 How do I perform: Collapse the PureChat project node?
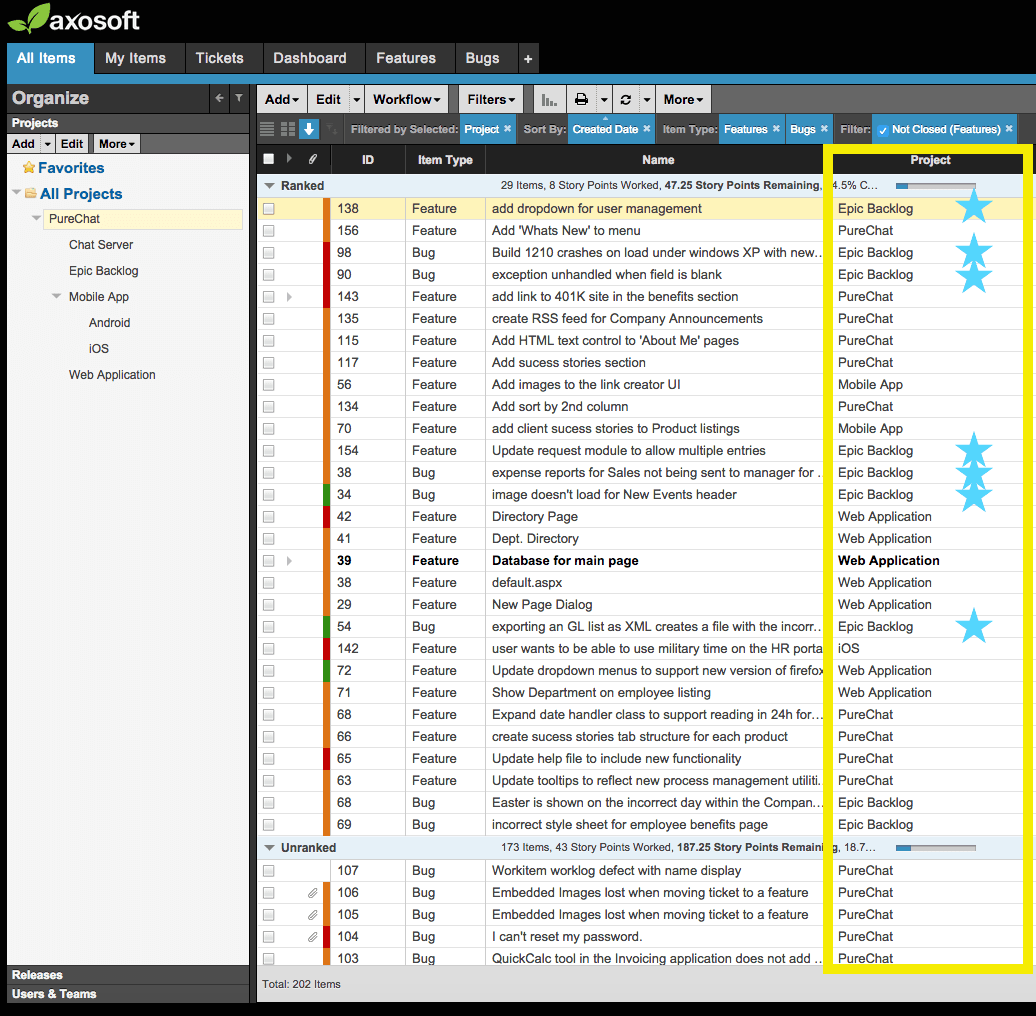36,218
